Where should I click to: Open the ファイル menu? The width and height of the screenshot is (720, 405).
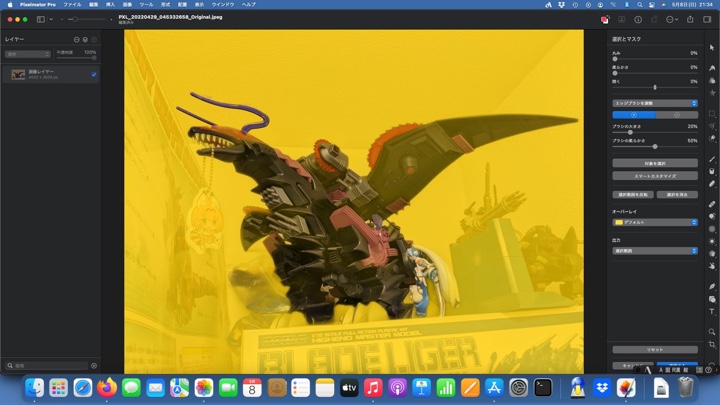click(x=72, y=5)
